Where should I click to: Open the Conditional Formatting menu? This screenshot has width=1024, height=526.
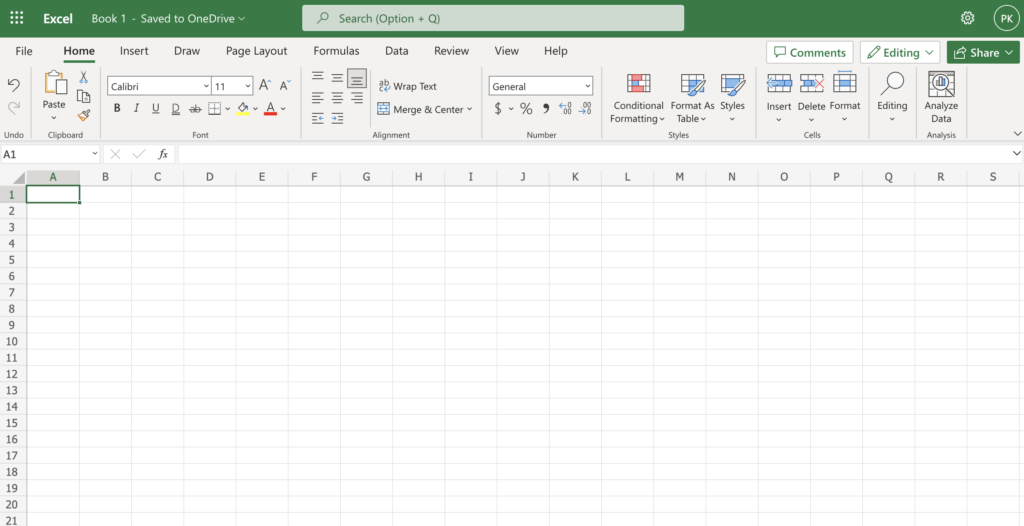click(637, 98)
